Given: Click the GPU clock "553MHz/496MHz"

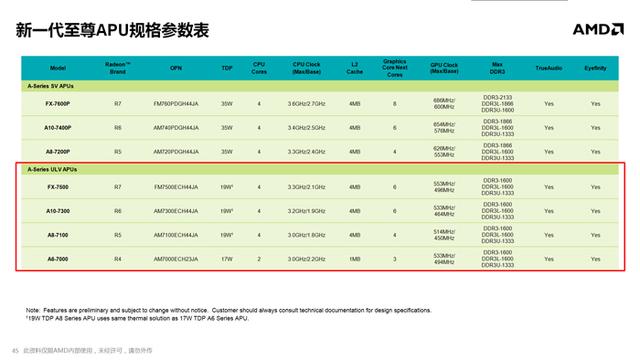Looking at the screenshot, I should 444,187.
